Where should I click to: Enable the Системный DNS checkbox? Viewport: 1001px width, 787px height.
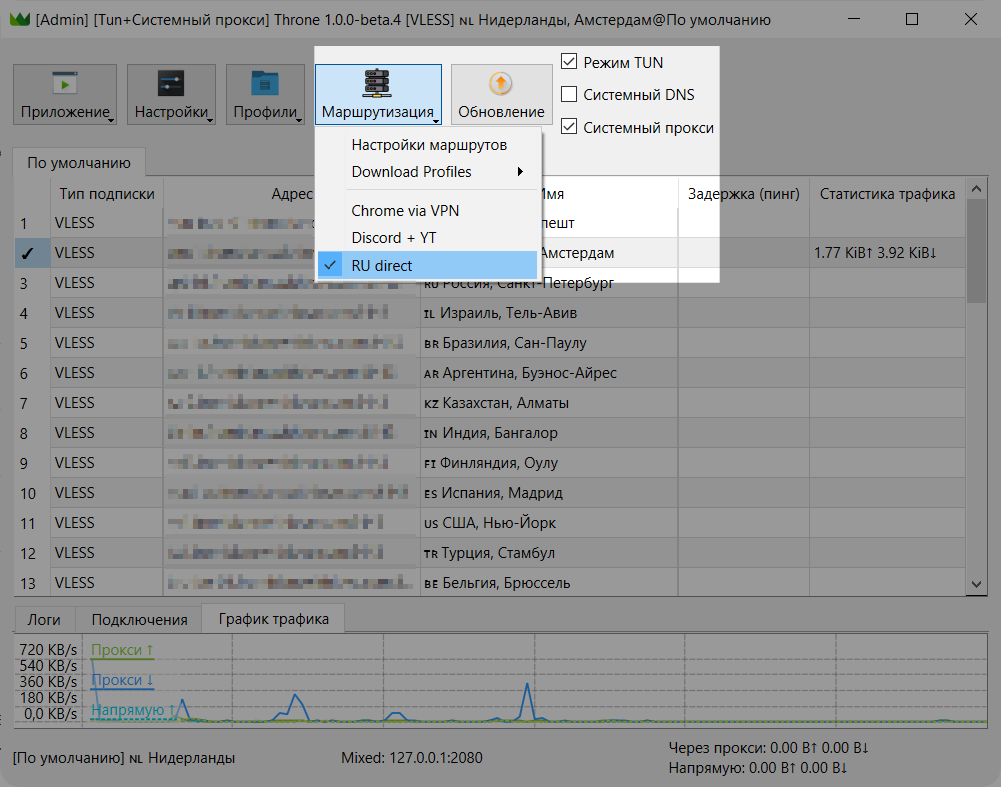pyautogui.click(x=569, y=95)
